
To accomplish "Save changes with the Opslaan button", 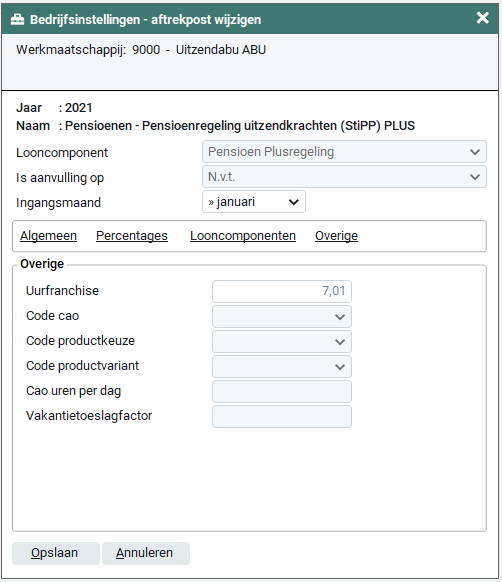I will click(x=56, y=553).
